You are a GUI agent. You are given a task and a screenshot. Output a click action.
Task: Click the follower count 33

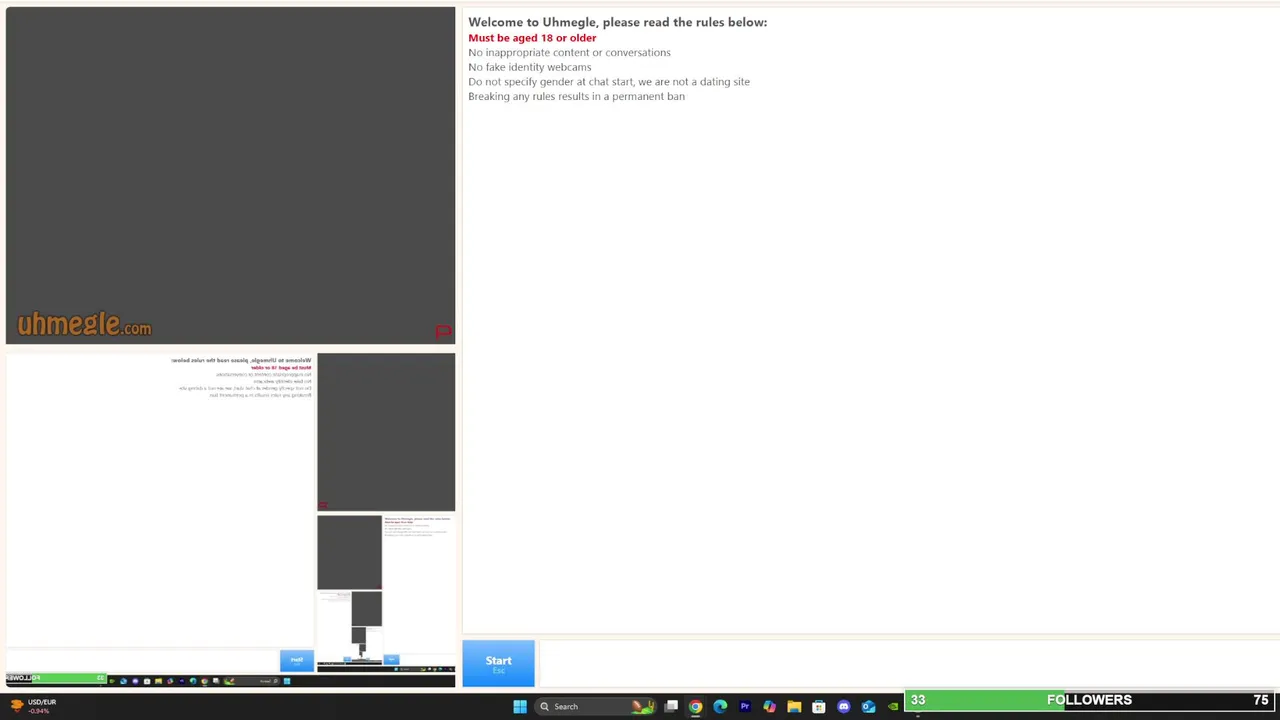[x=918, y=700]
